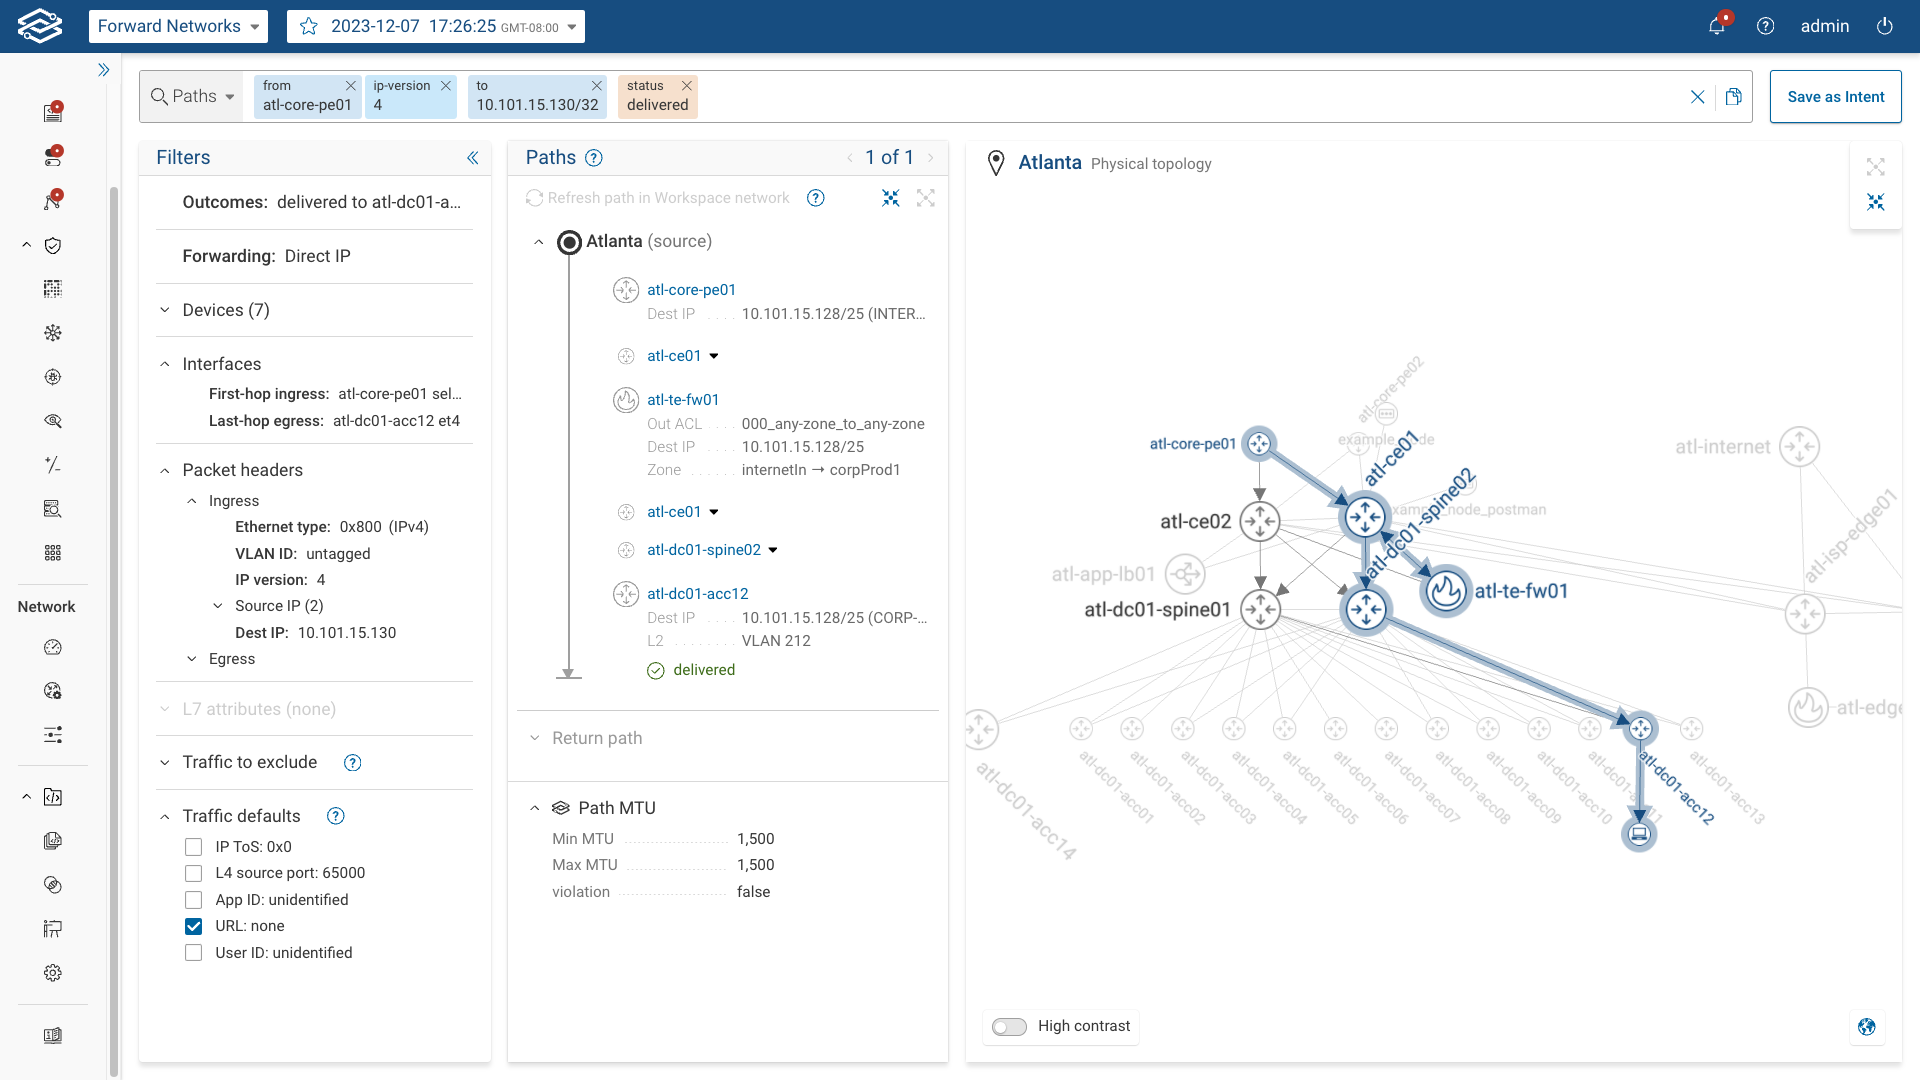
Task: Remove the status delivered filter chip
Action: point(686,86)
